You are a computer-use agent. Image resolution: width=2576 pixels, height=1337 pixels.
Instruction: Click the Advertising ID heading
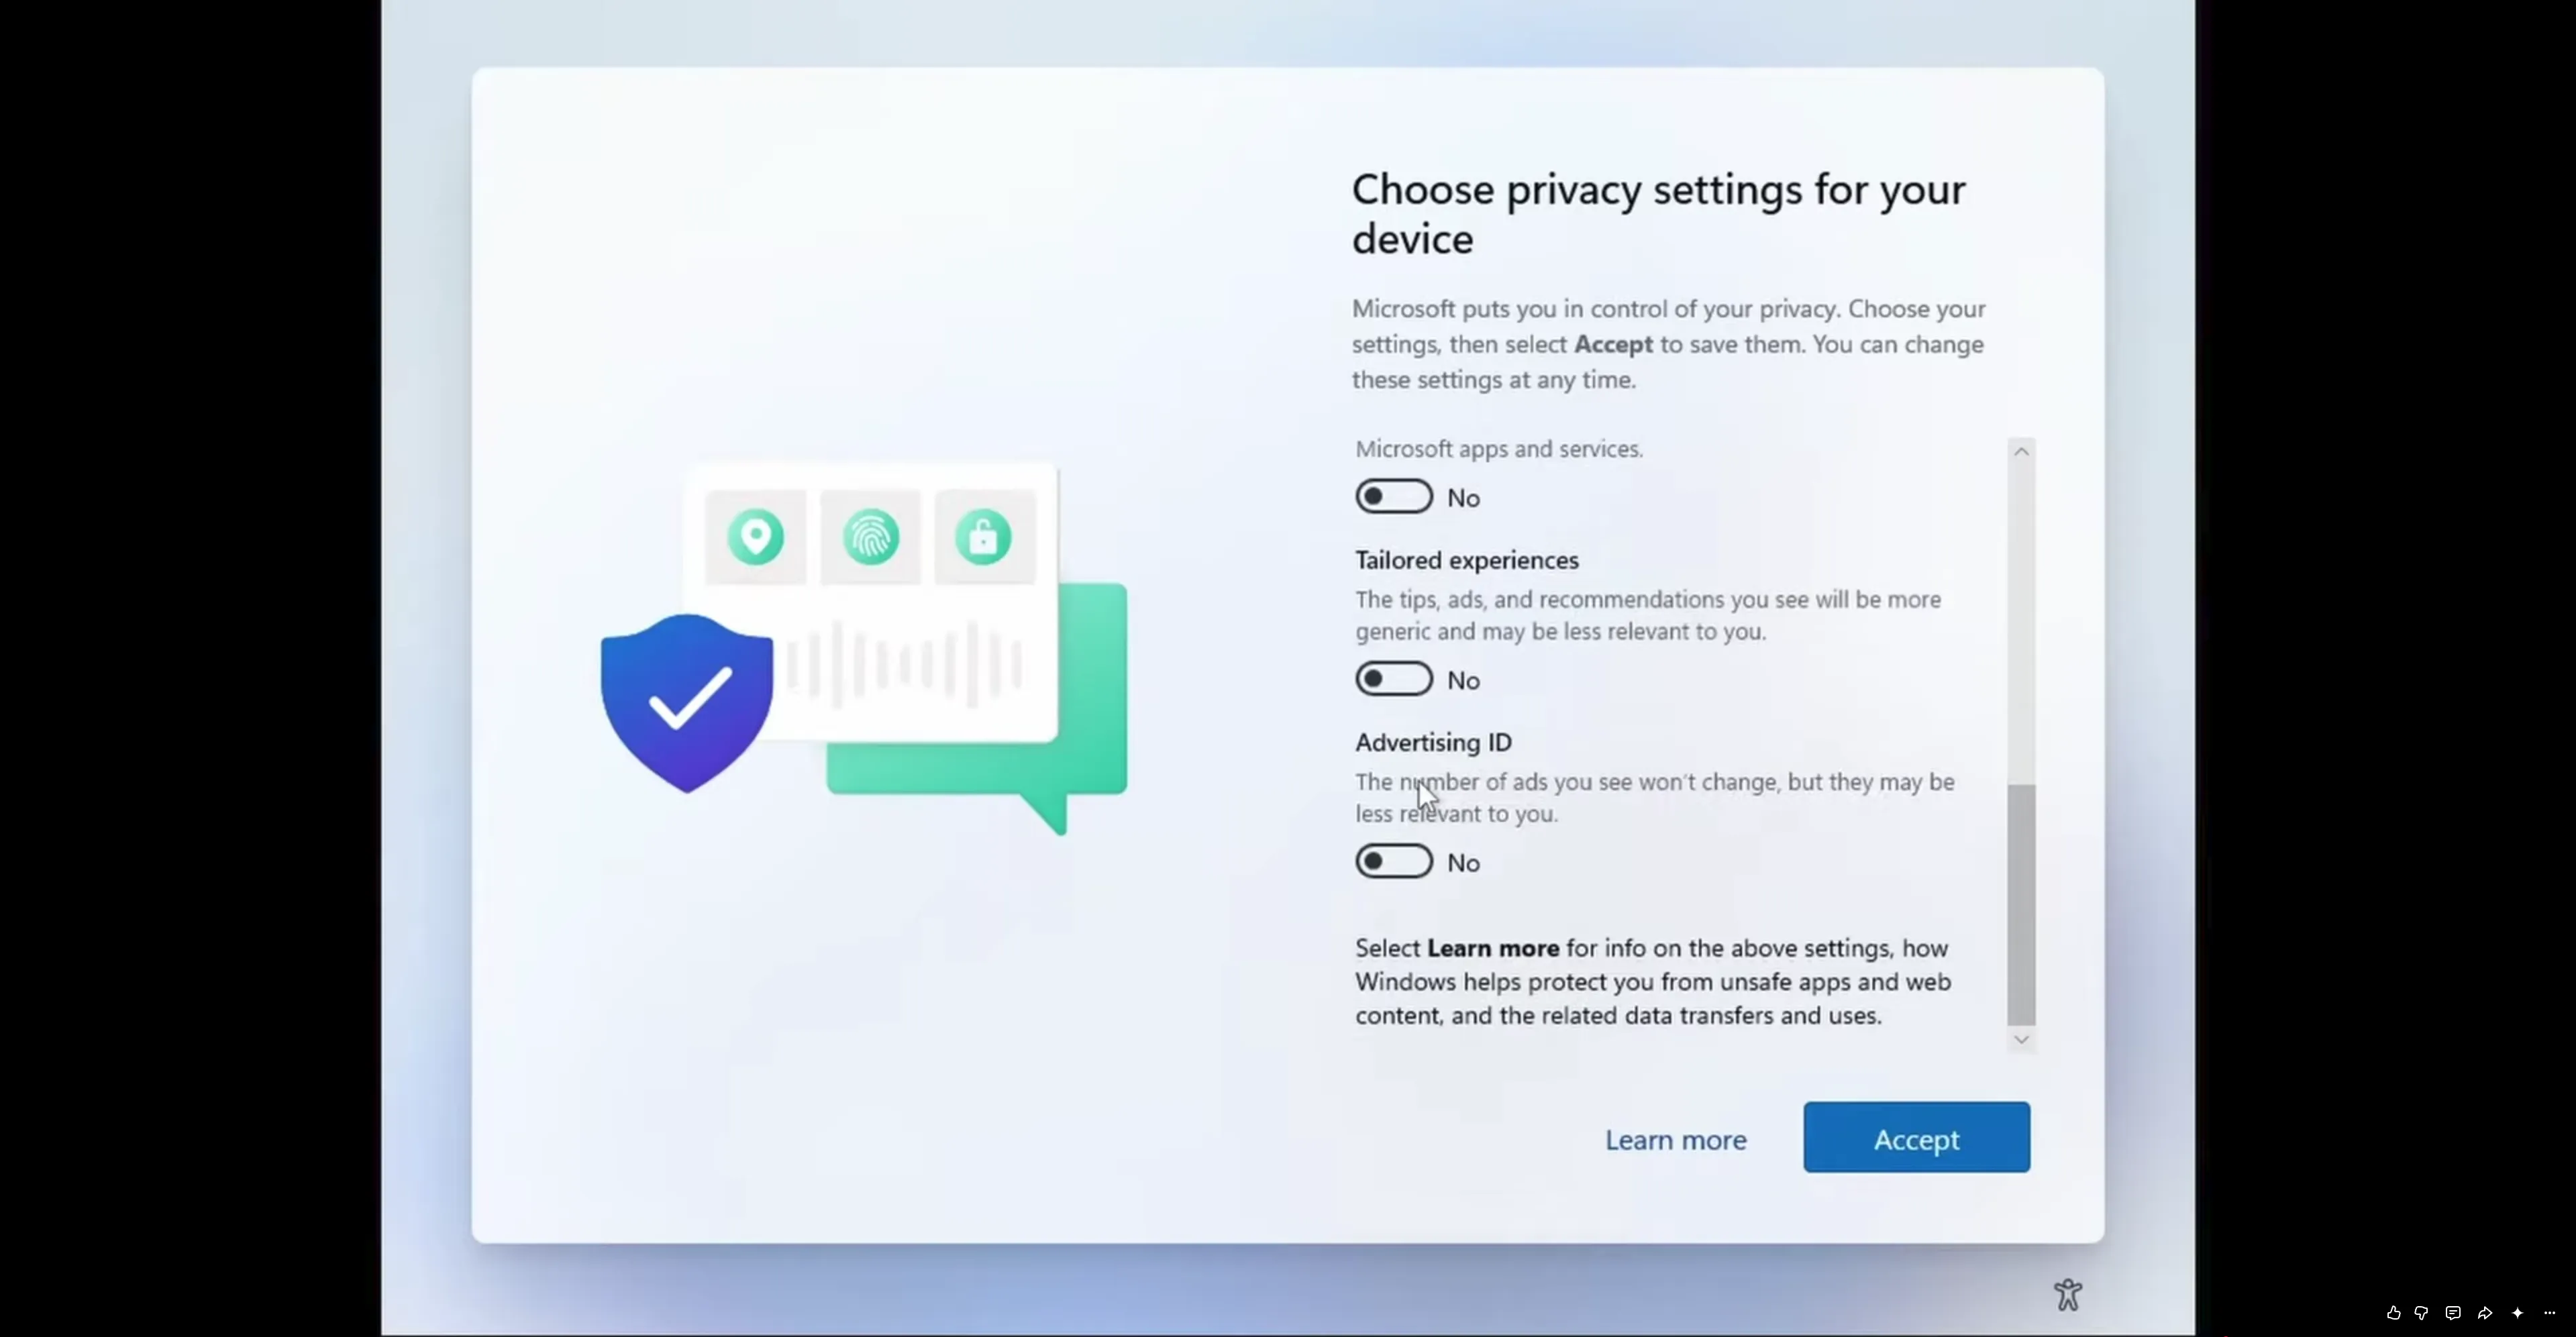click(x=1433, y=742)
